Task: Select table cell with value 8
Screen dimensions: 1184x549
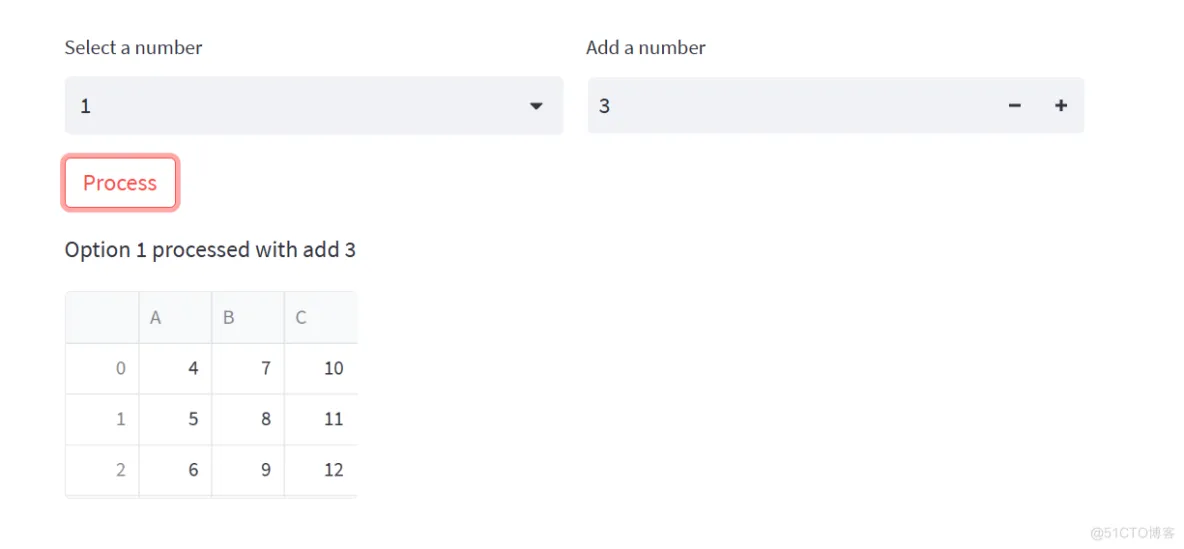Action: click(248, 419)
